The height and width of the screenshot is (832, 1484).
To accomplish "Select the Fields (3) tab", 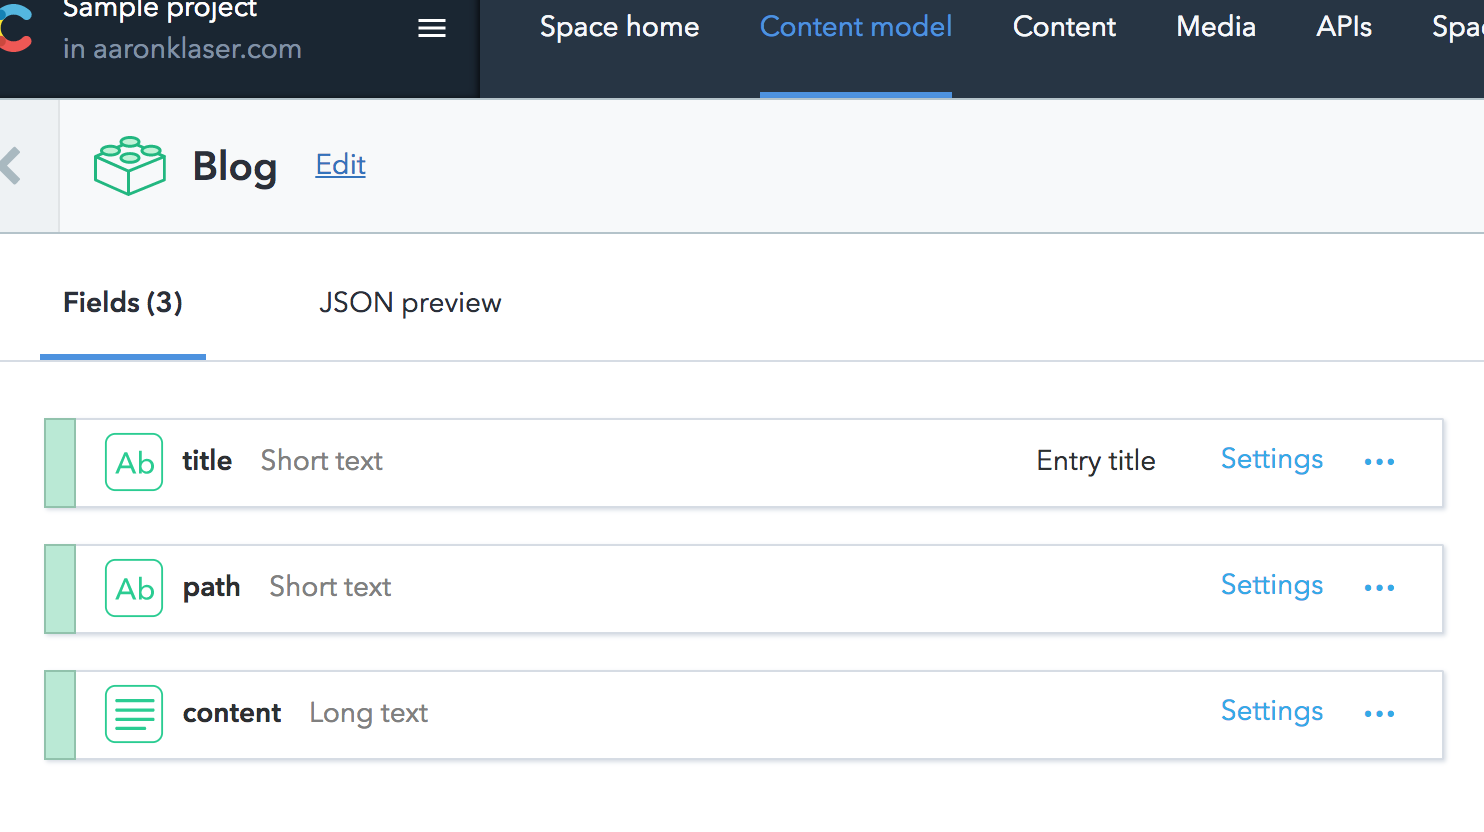I will tap(123, 303).
